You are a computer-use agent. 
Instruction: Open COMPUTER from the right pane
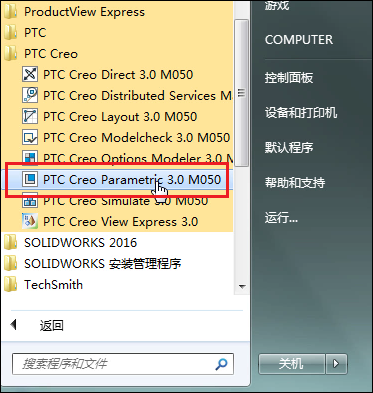click(299, 40)
